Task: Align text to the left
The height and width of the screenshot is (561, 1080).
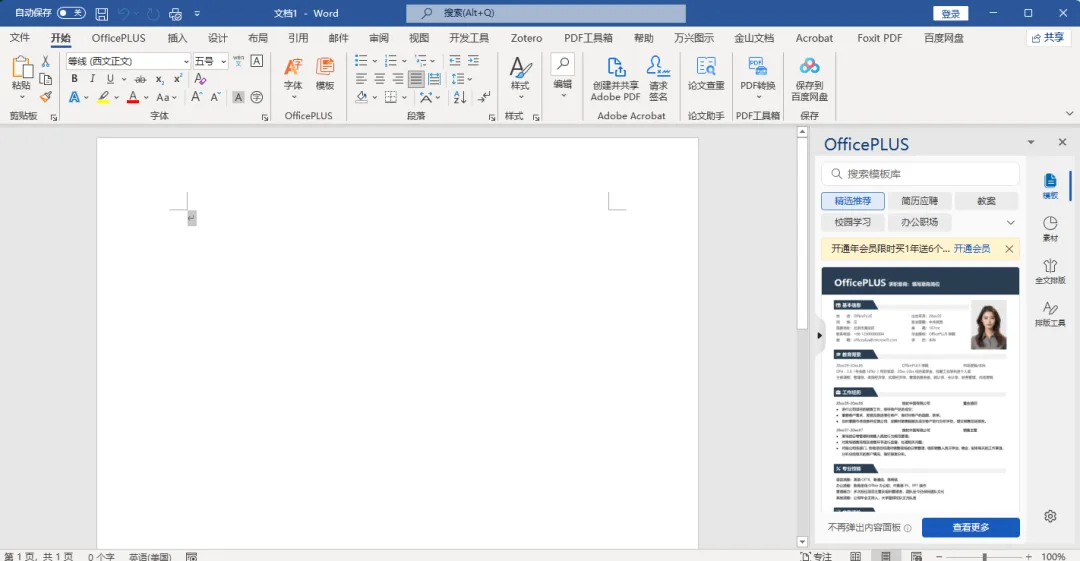Action: (x=362, y=79)
